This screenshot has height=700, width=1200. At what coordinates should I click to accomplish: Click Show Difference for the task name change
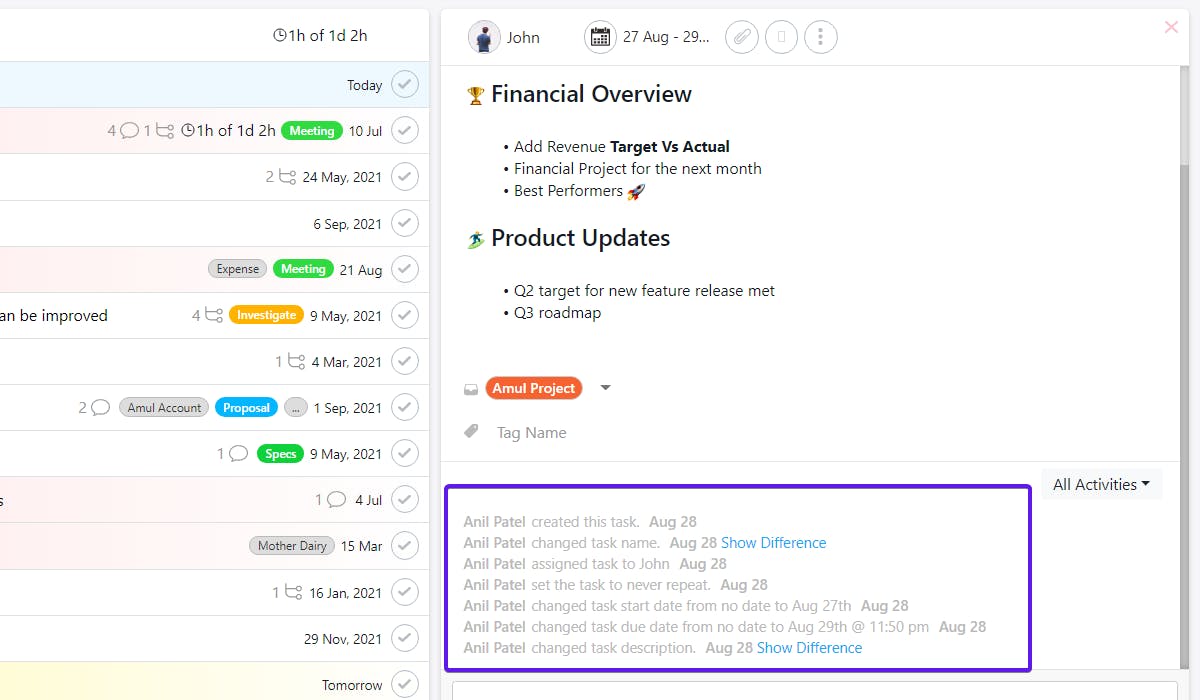(775, 542)
